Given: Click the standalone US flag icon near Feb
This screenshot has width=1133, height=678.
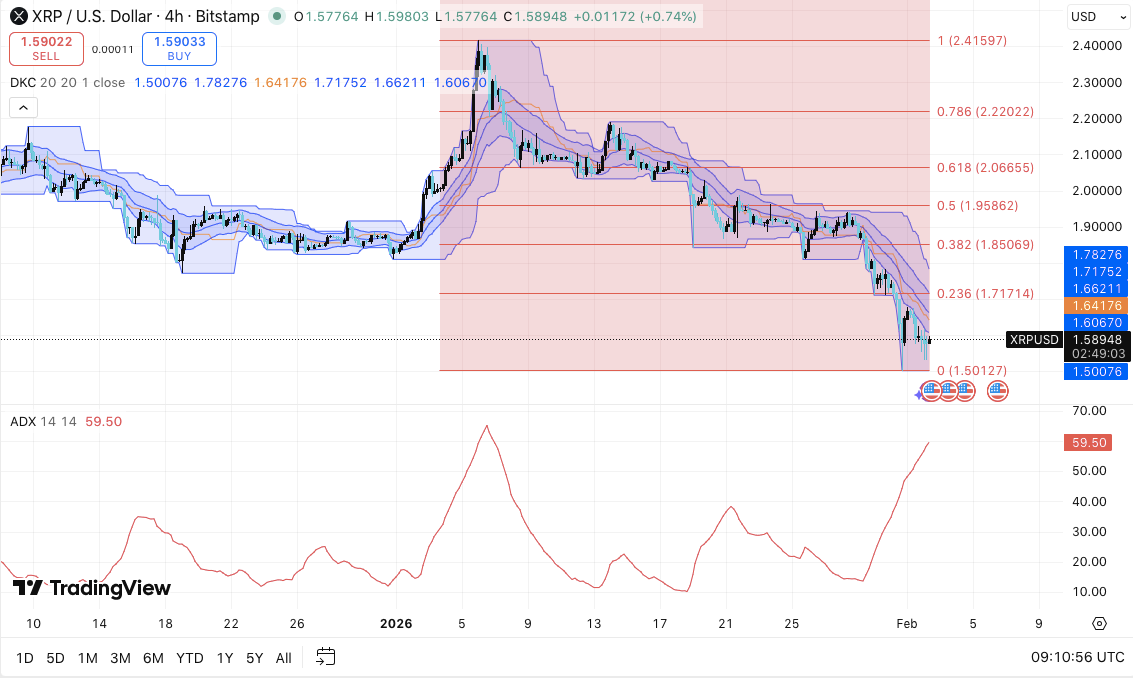Looking at the screenshot, I should click(x=997, y=390).
